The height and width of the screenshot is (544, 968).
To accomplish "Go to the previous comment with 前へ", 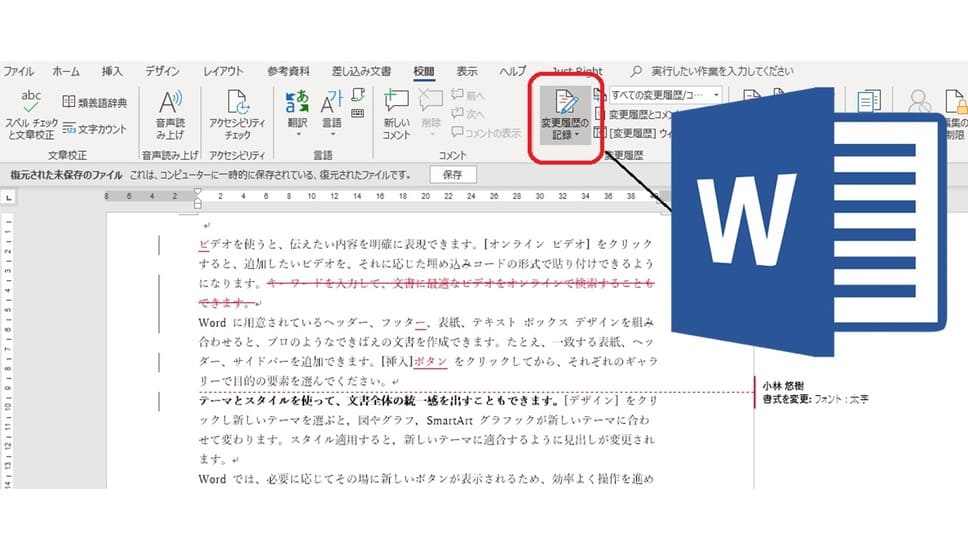I will click(468, 95).
